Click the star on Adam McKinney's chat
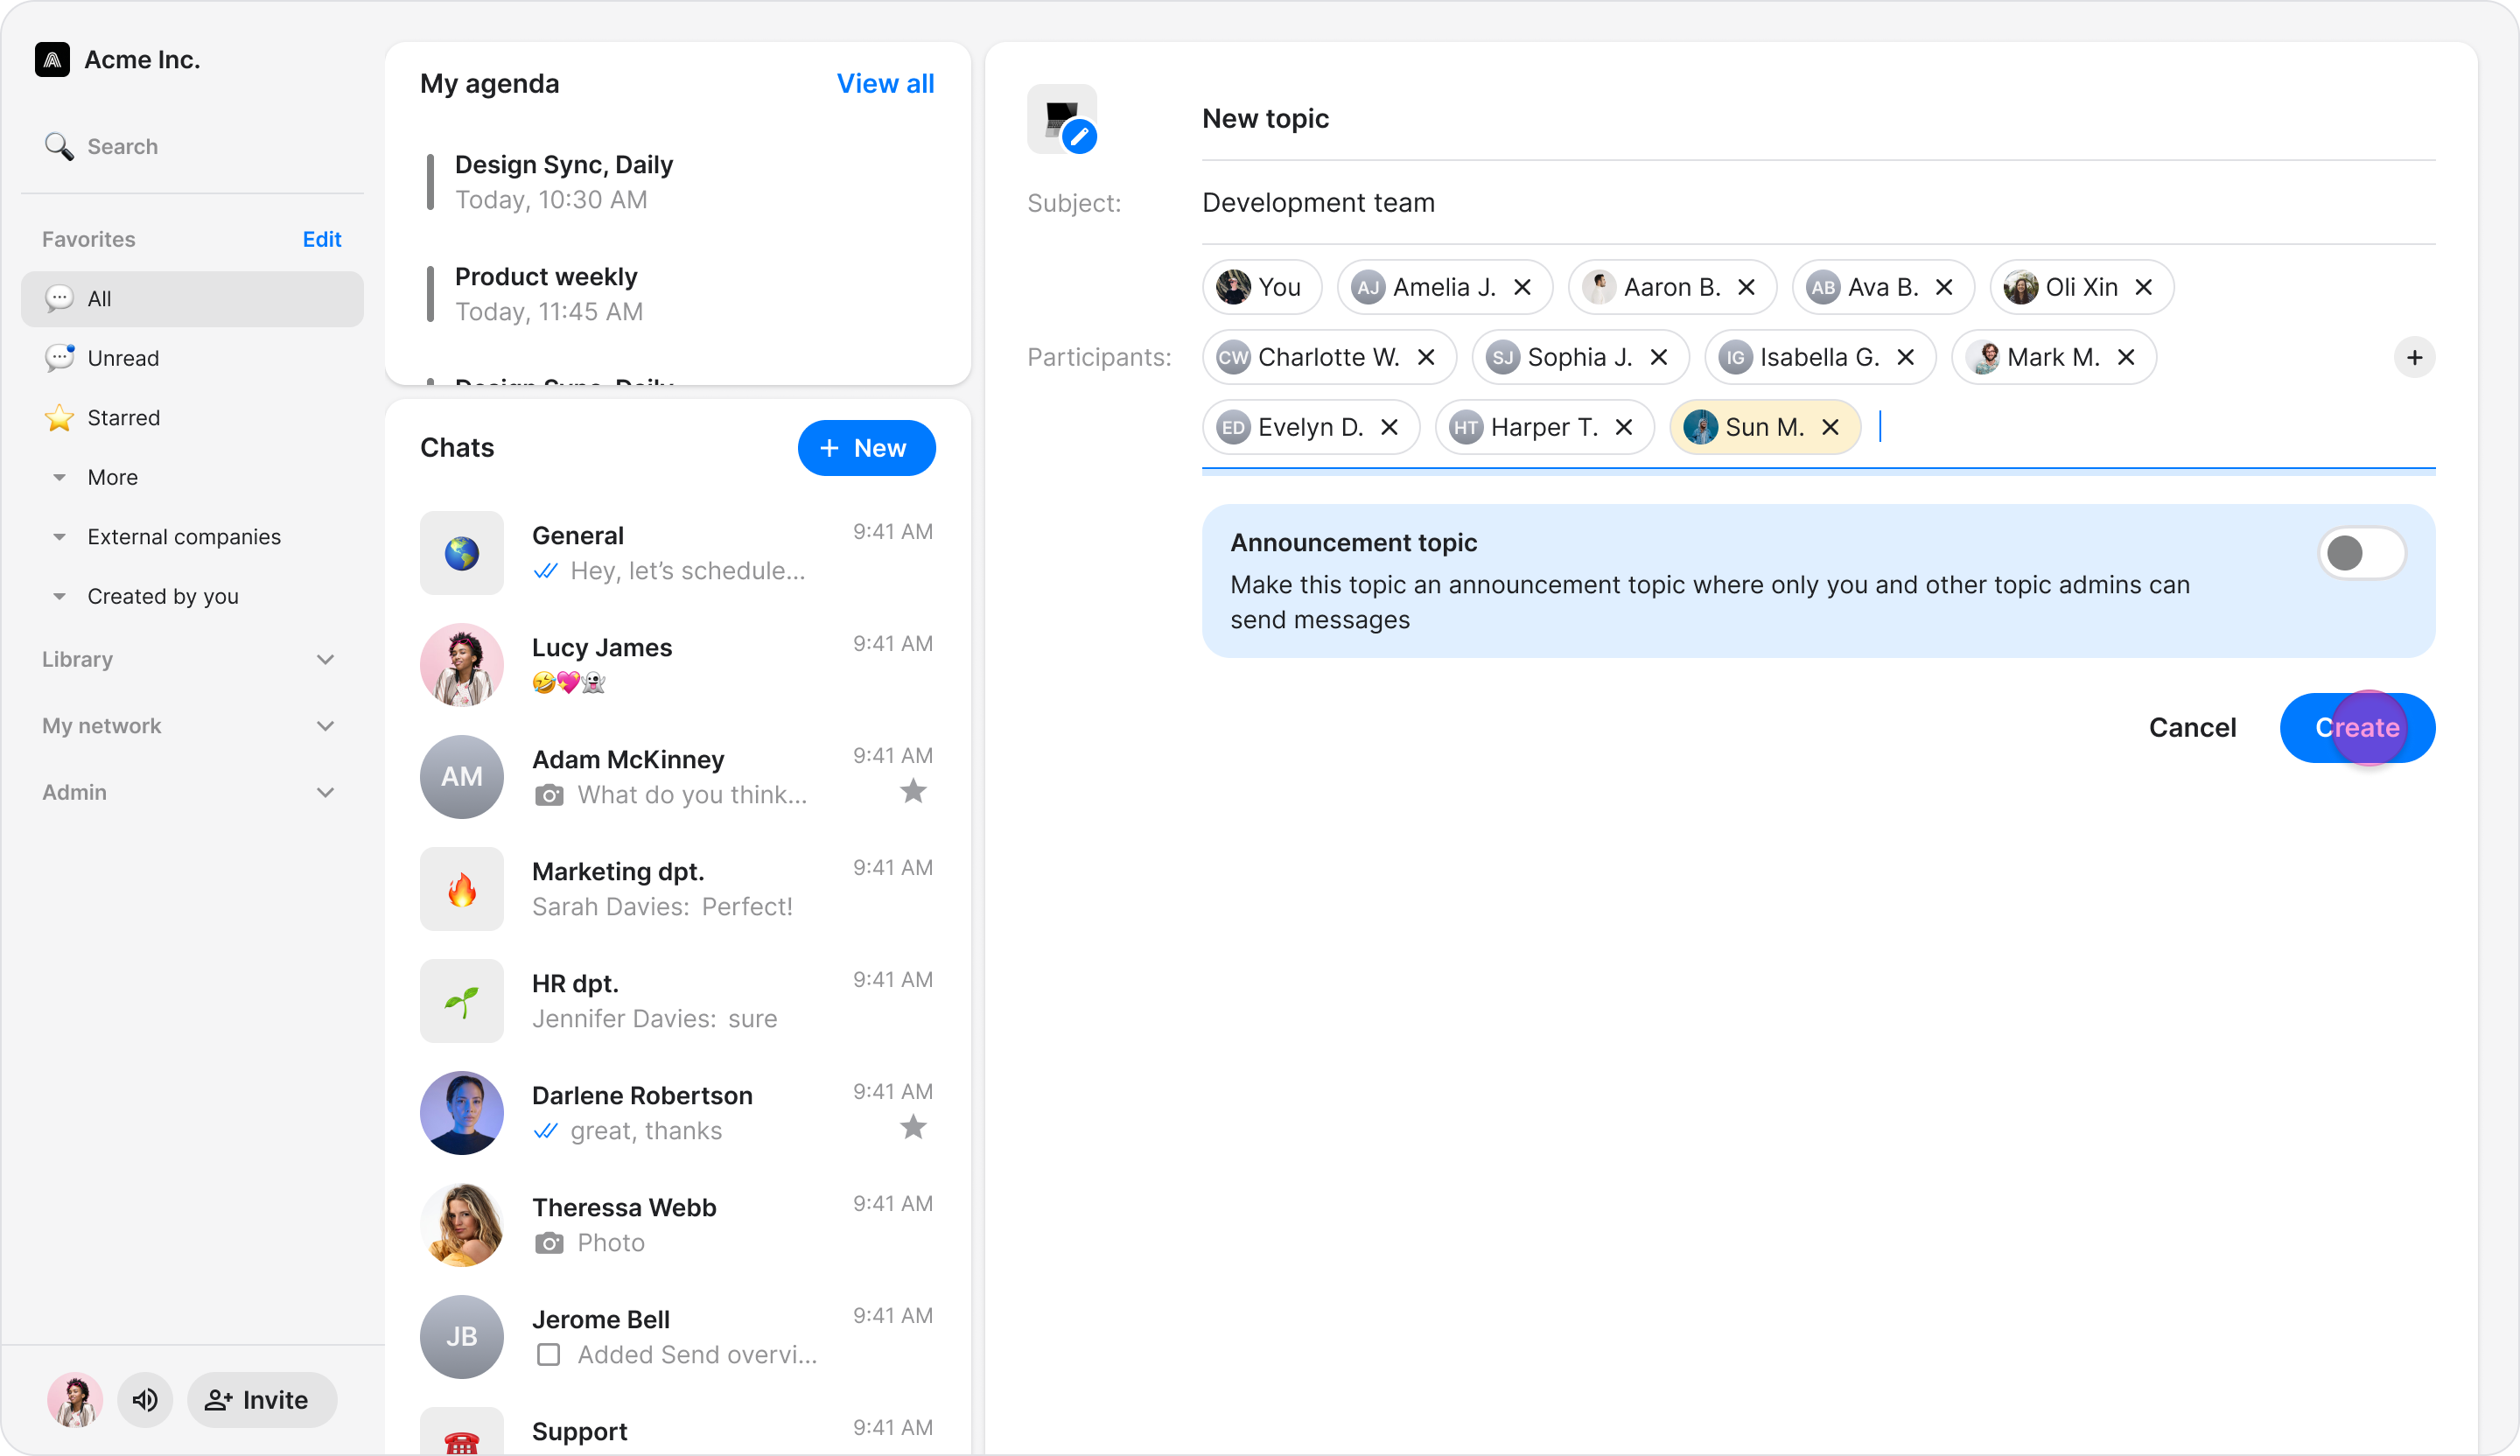Viewport: 2520px width, 1456px height. tap(913, 792)
